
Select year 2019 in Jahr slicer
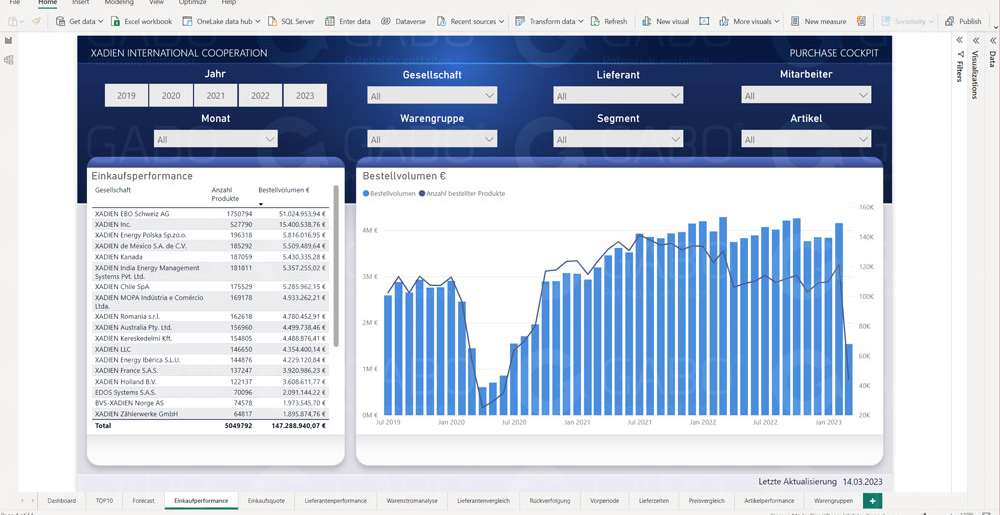pyautogui.click(x=126, y=96)
